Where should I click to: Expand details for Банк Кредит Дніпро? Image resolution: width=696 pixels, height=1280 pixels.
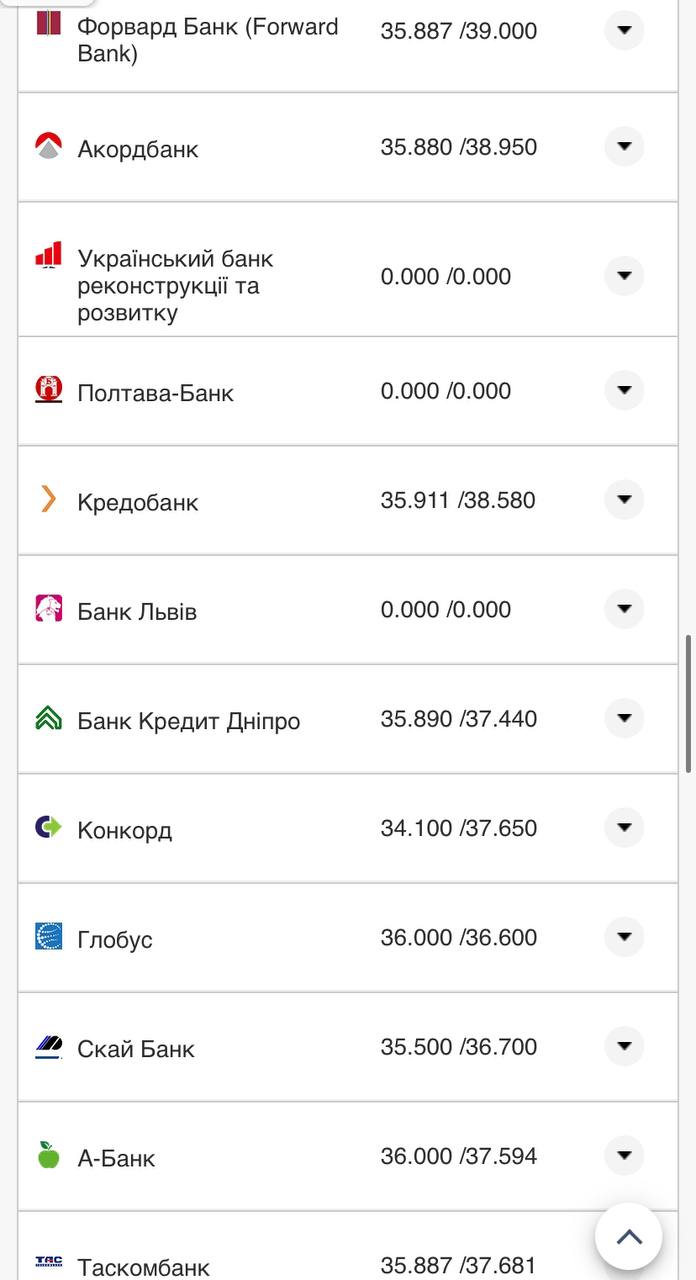[623, 718]
